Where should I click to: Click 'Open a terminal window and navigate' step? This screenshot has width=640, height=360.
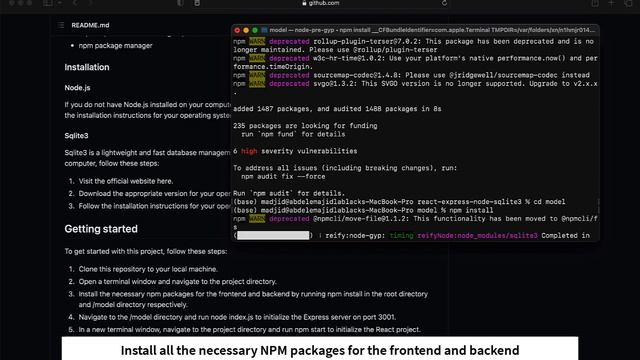(x=178, y=282)
